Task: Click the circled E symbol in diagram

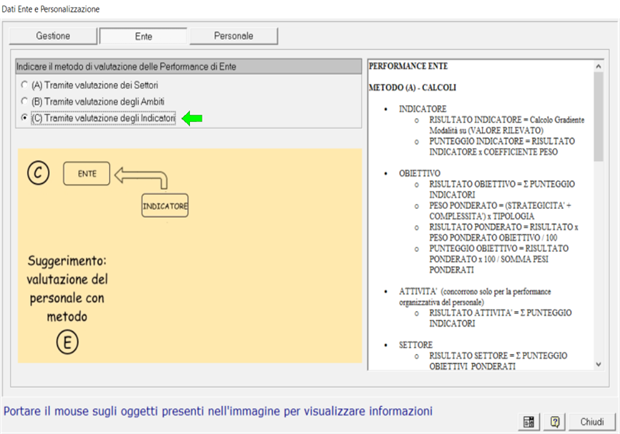Action: [66, 343]
